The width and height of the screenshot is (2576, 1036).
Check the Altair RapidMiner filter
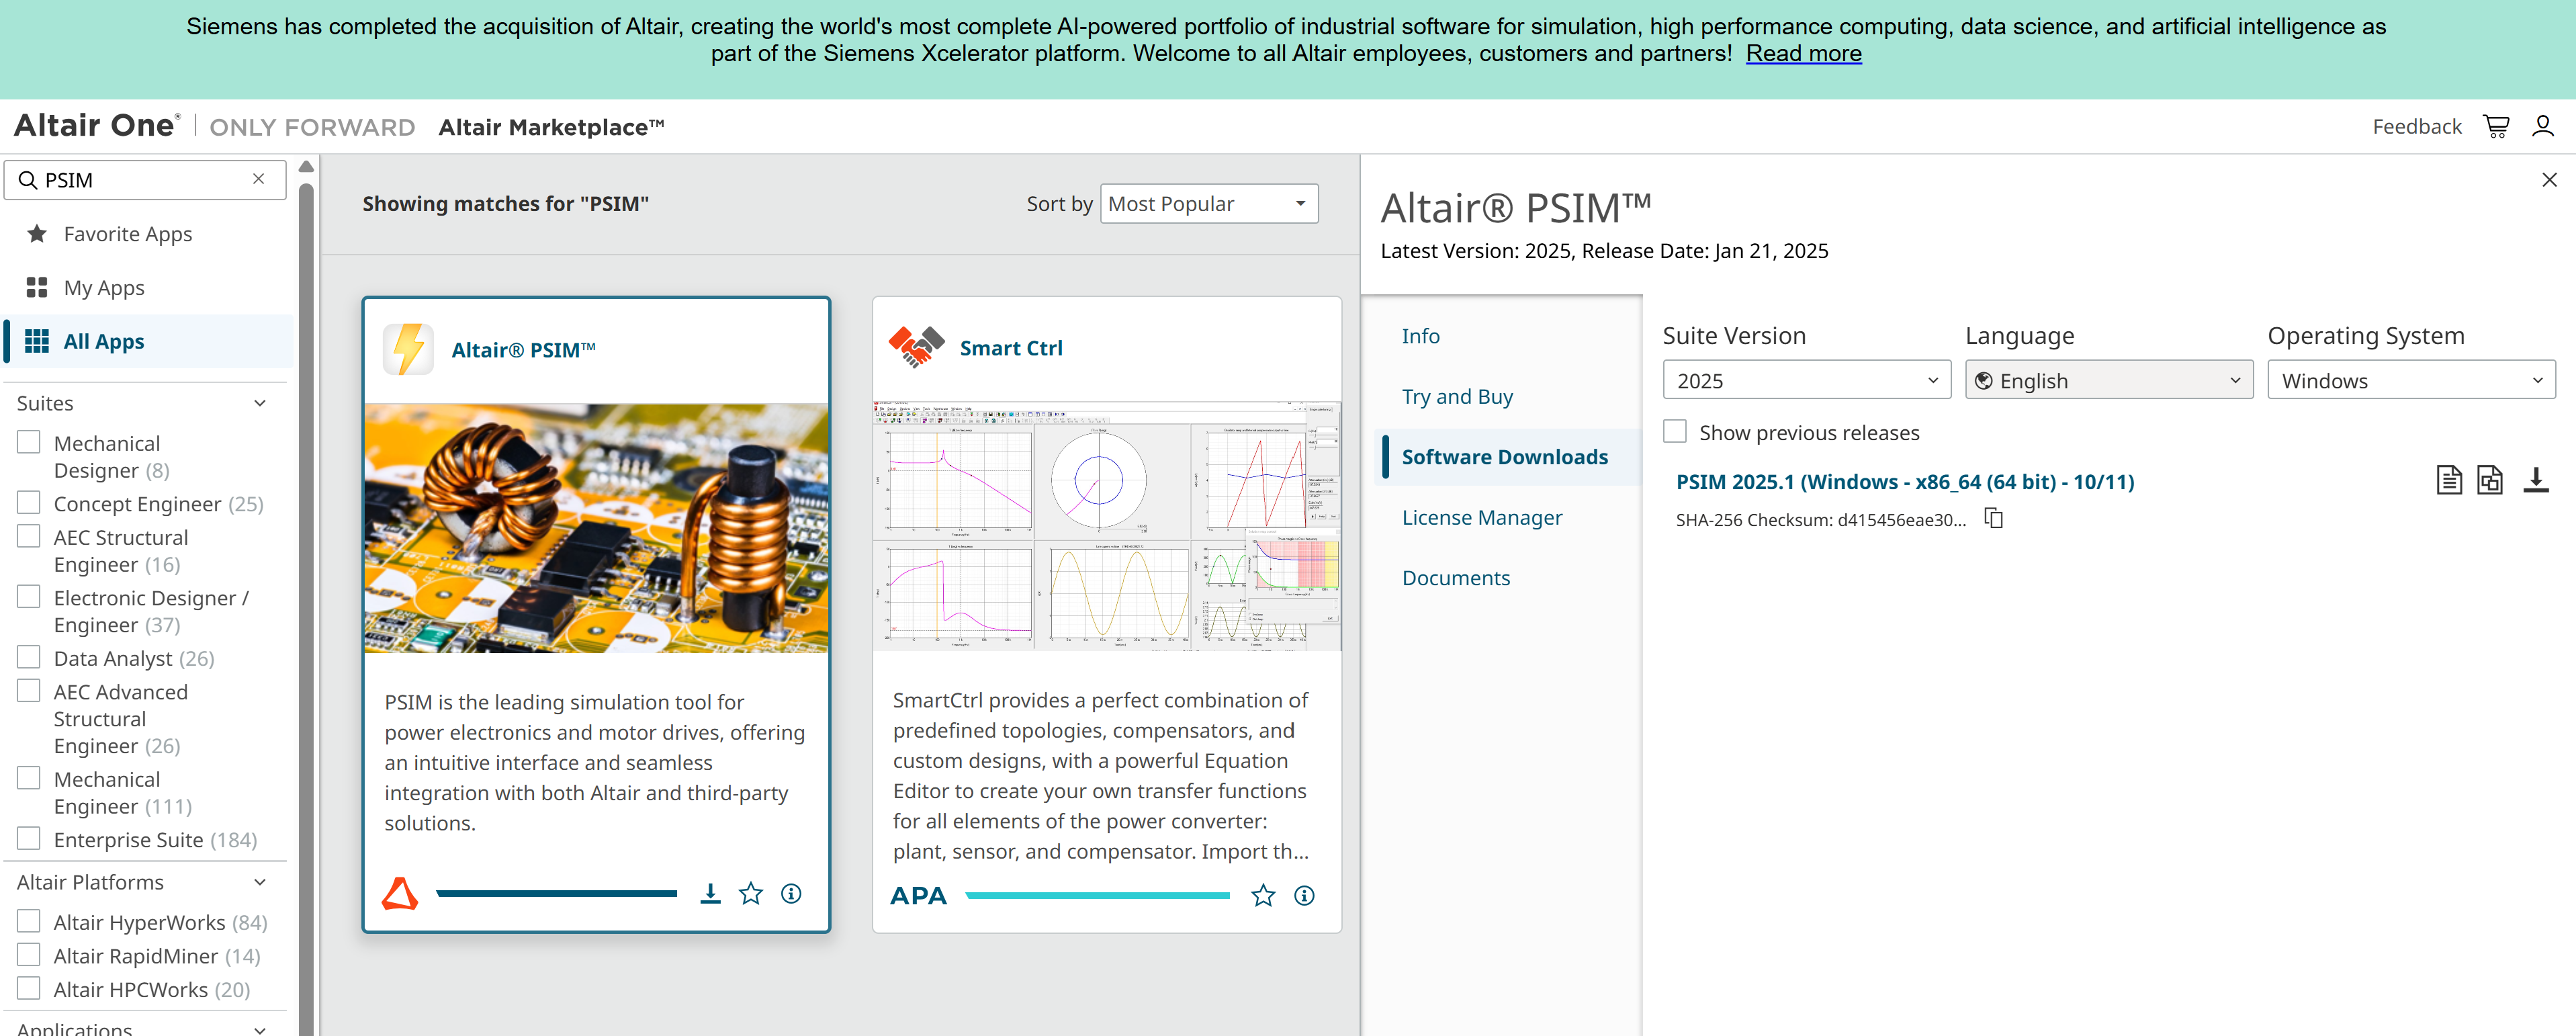tap(29, 955)
